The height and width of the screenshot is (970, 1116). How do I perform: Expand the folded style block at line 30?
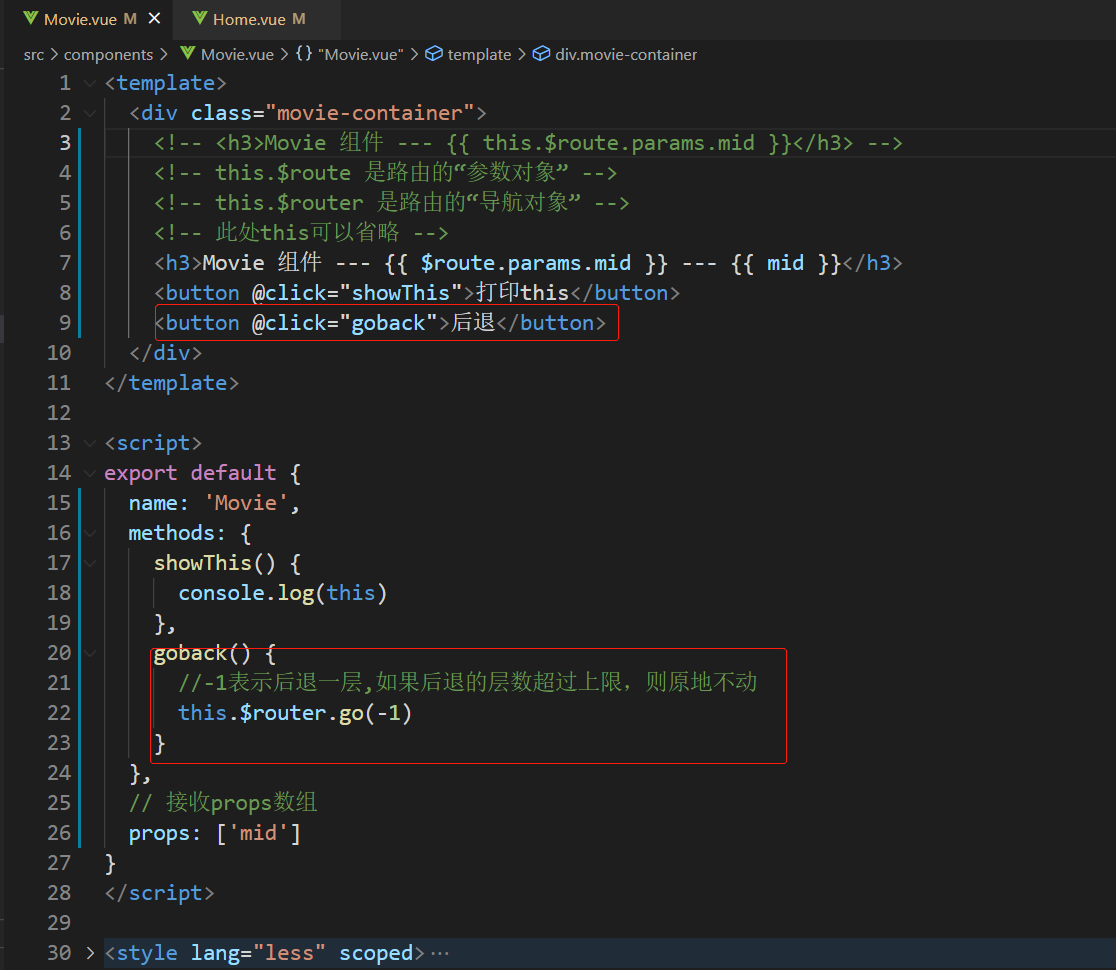(x=90, y=953)
